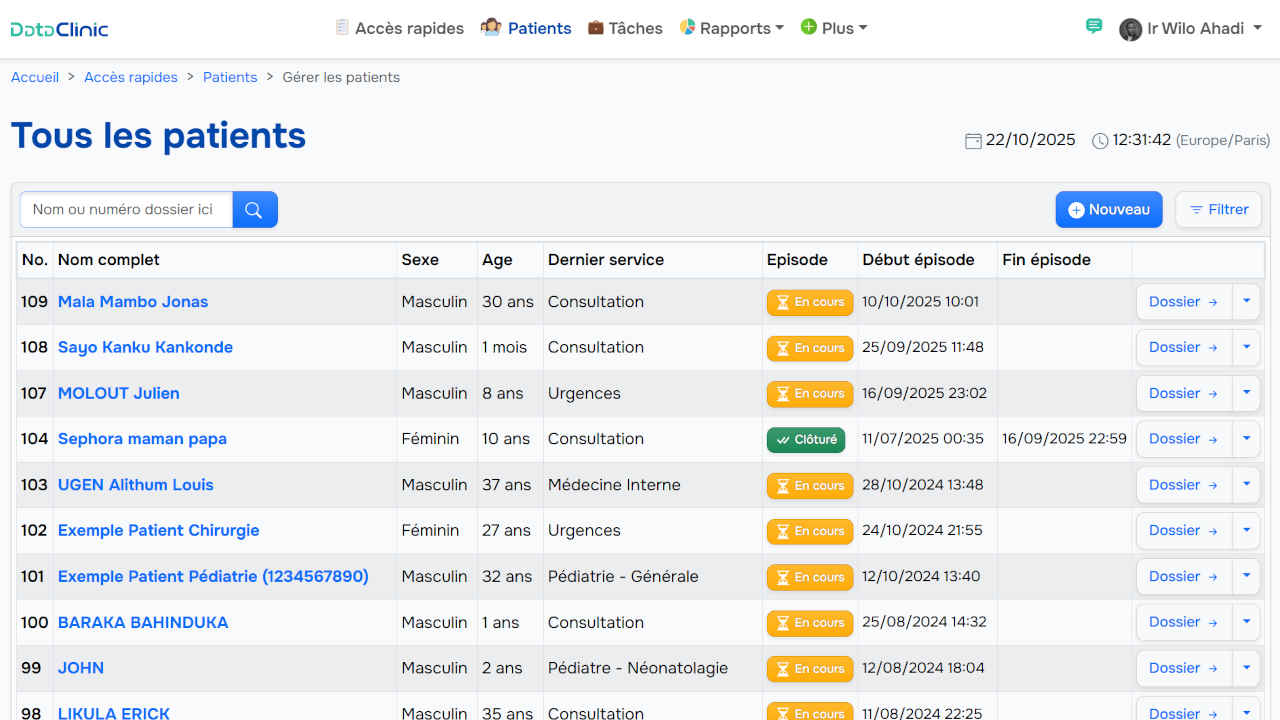Click the DataClinic logo
This screenshot has width=1280, height=720.
click(60, 29)
